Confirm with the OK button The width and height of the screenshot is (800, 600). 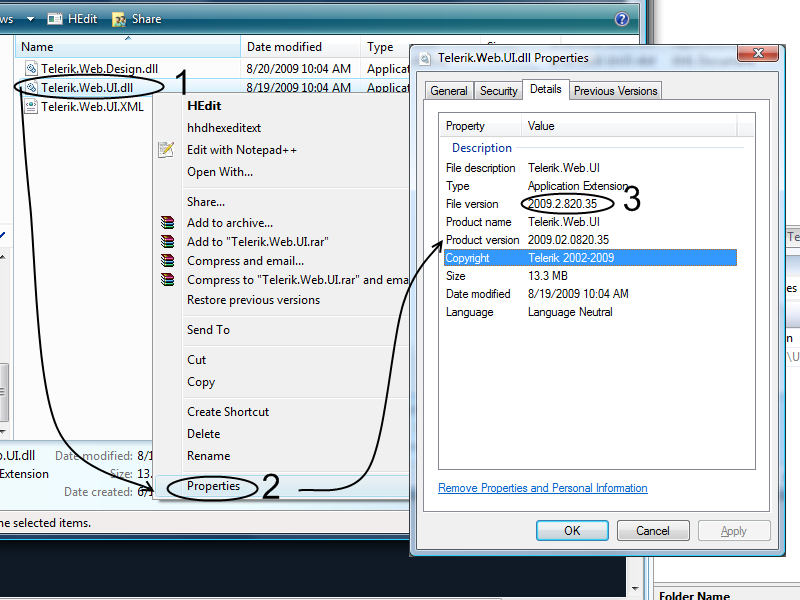tap(572, 531)
